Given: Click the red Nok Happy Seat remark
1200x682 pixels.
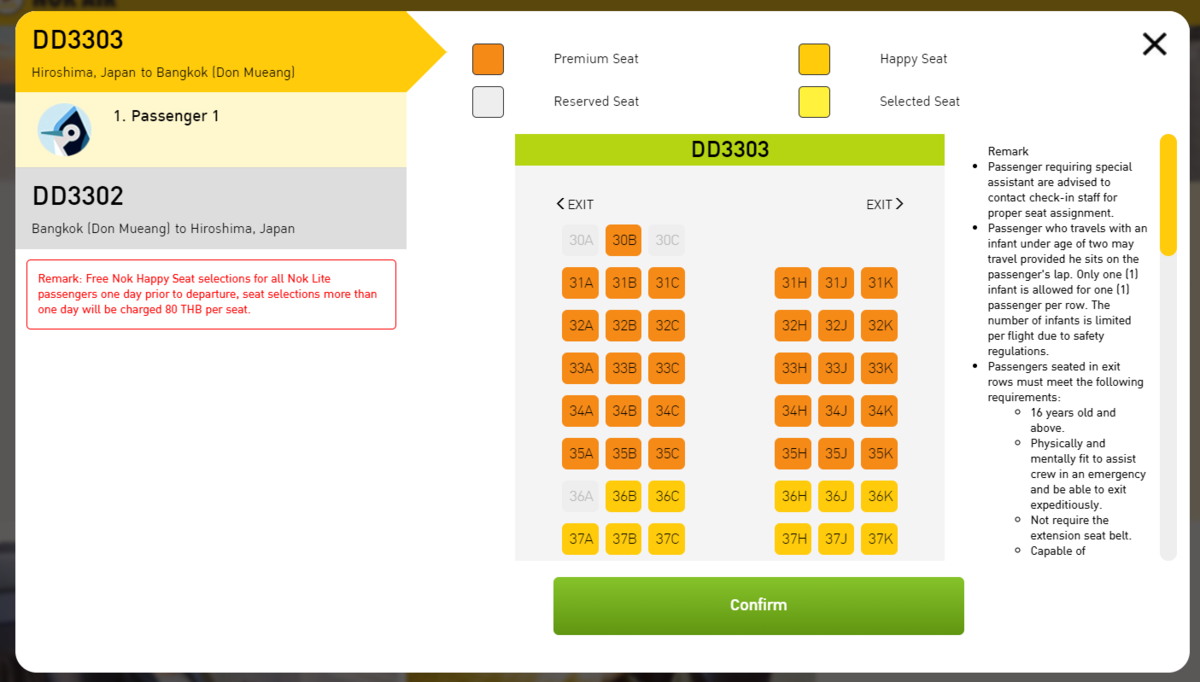Looking at the screenshot, I should [211, 294].
